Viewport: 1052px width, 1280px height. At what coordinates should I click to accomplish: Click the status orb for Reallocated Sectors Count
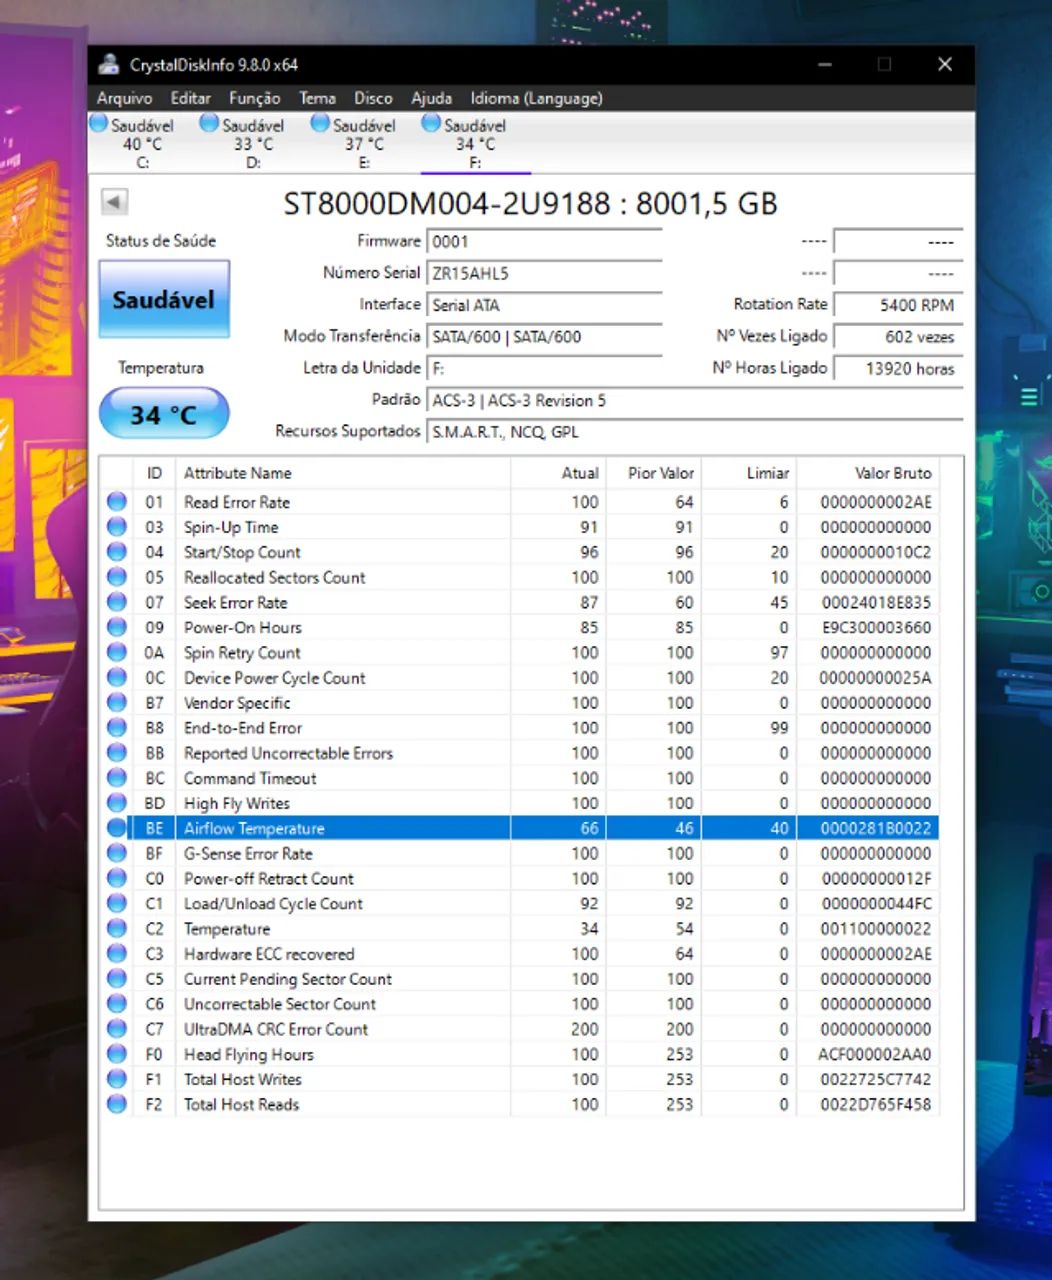(117, 577)
